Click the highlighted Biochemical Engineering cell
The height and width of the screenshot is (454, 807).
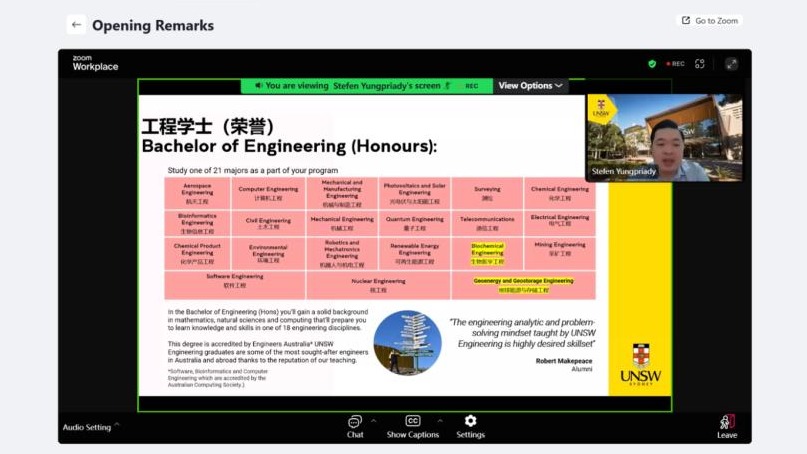(487, 253)
